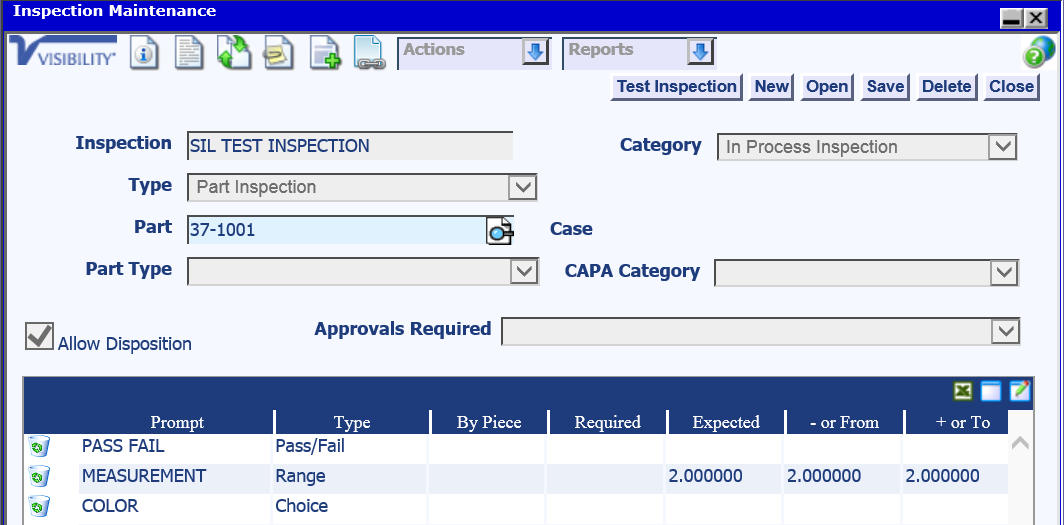Click the document text page icon
Screen dimensions: 1064x525
tap(189, 53)
